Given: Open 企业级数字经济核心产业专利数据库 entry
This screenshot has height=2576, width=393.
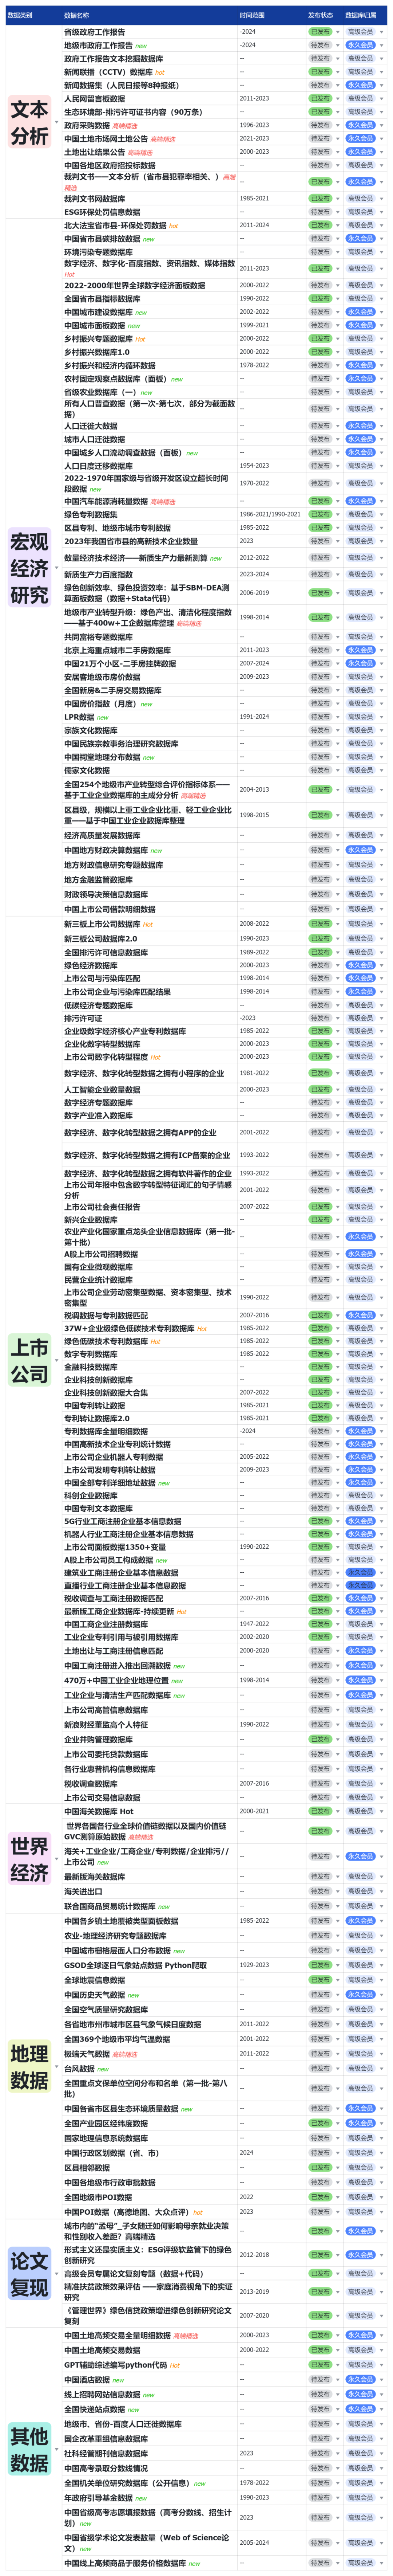Looking at the screenshot, I should [x=125, y=1031].
